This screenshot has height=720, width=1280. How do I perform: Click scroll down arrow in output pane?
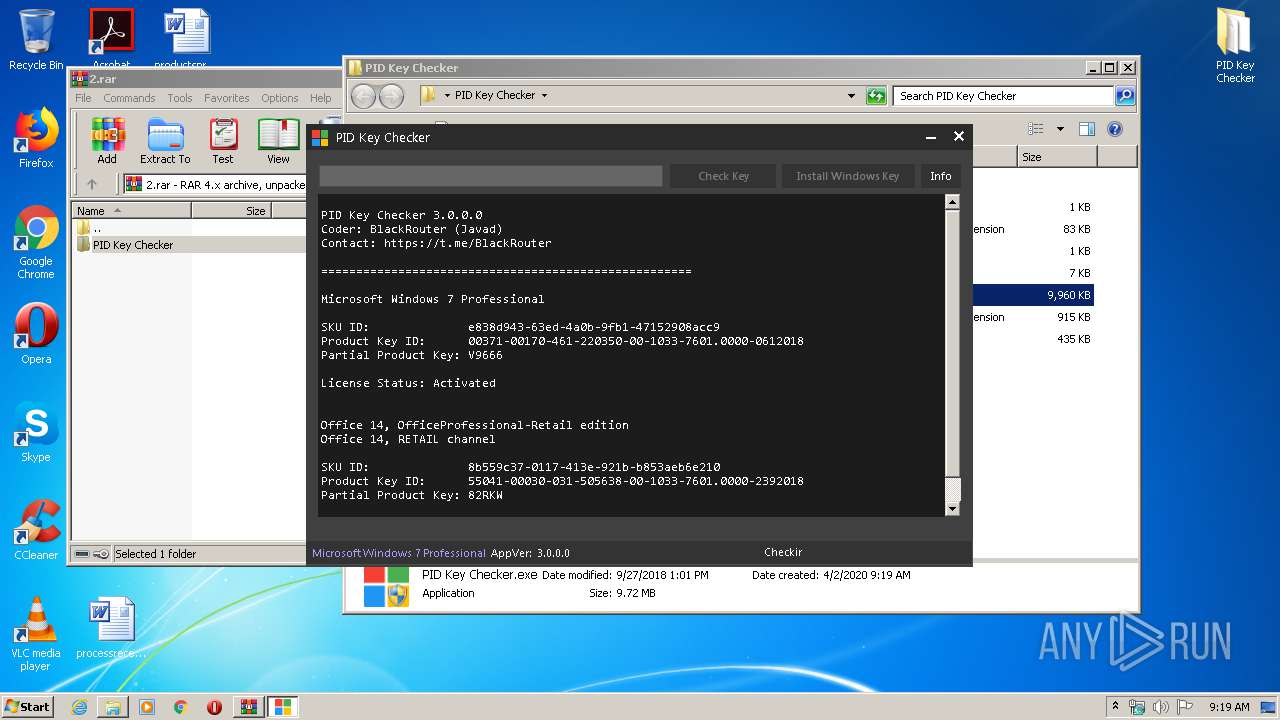952,508
